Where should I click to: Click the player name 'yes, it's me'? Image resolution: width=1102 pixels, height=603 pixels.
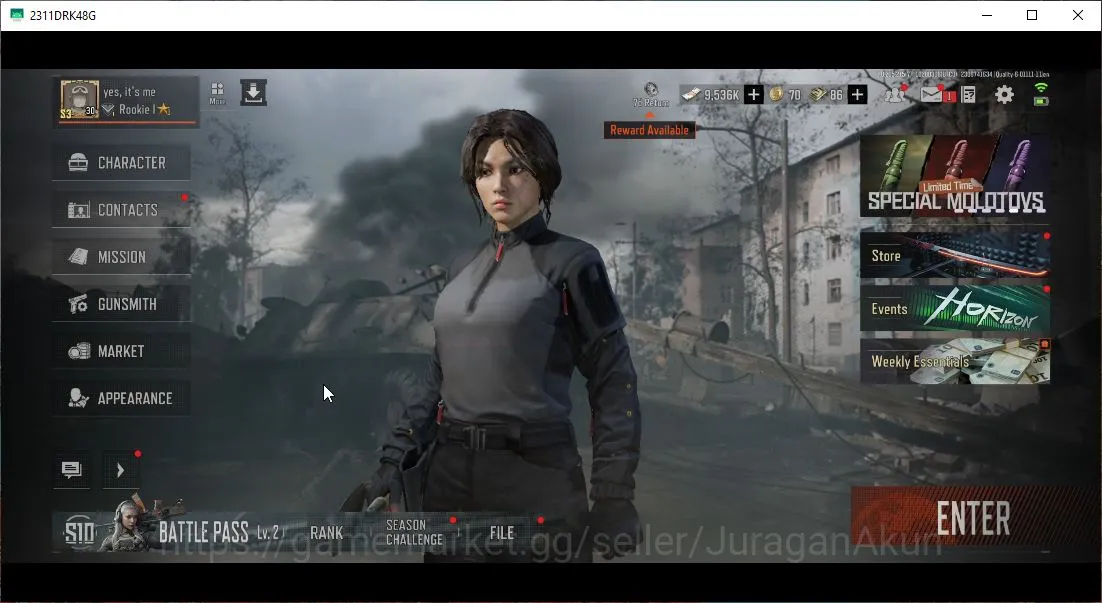[x=129, y=91]
